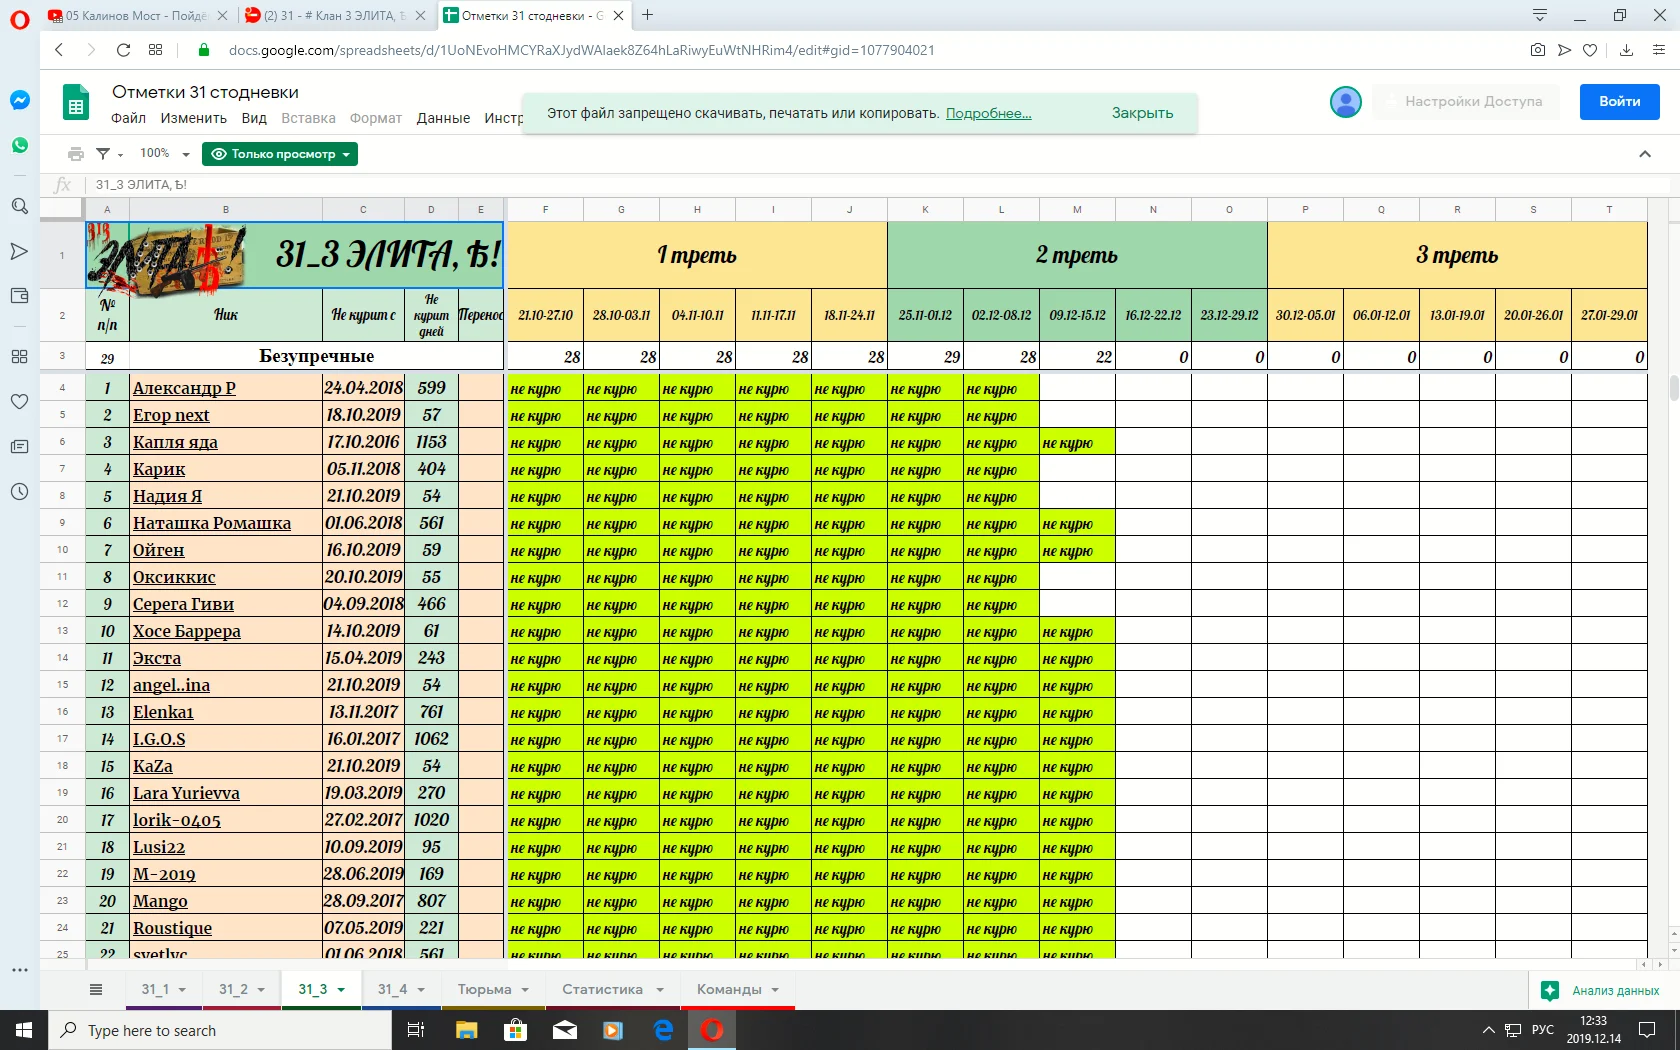Open downloads via the download arrow icon
This screenshot has height=1050, width=1680.
pos(1626,50)
